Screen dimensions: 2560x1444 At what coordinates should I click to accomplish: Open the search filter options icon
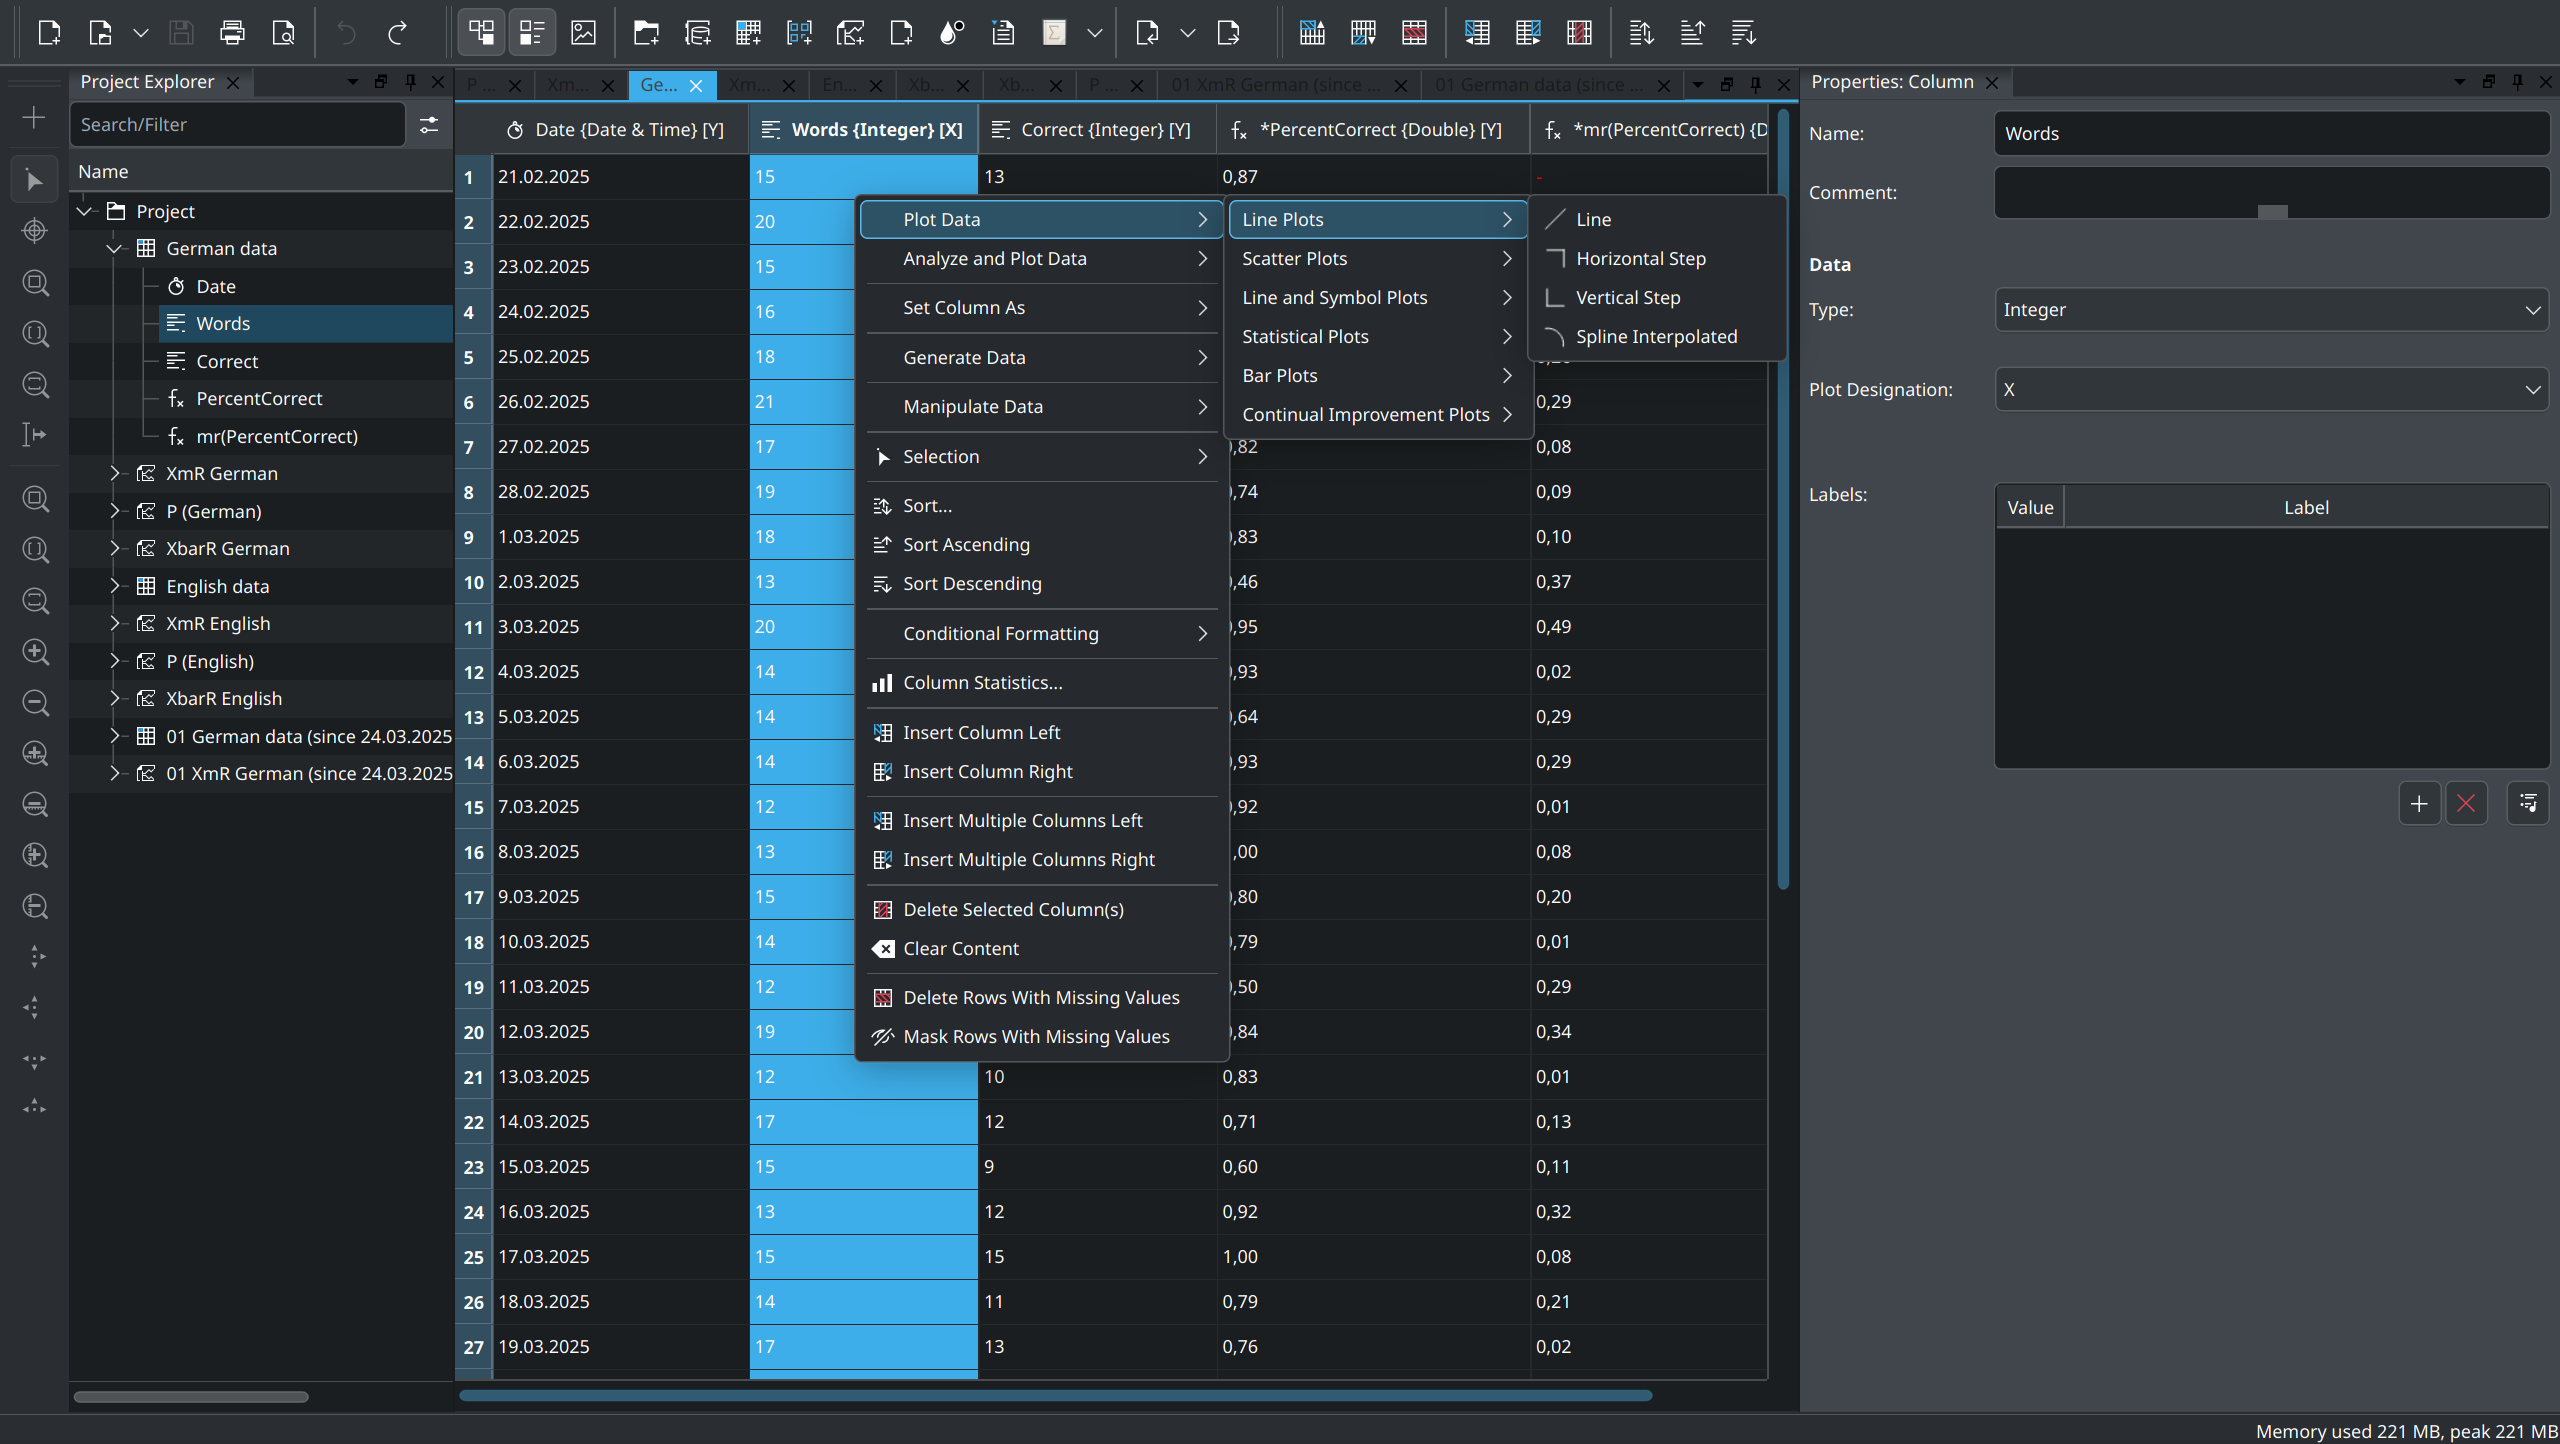pos(429,125)
